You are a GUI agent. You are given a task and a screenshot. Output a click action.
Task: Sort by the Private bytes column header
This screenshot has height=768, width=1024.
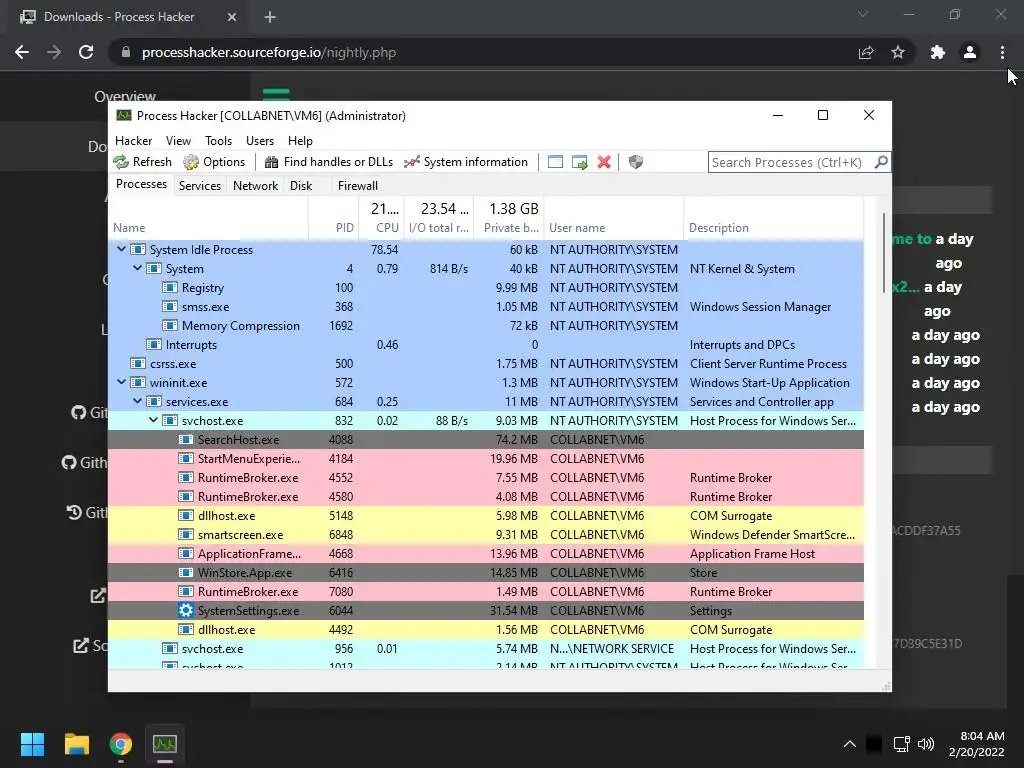(509, 219)
